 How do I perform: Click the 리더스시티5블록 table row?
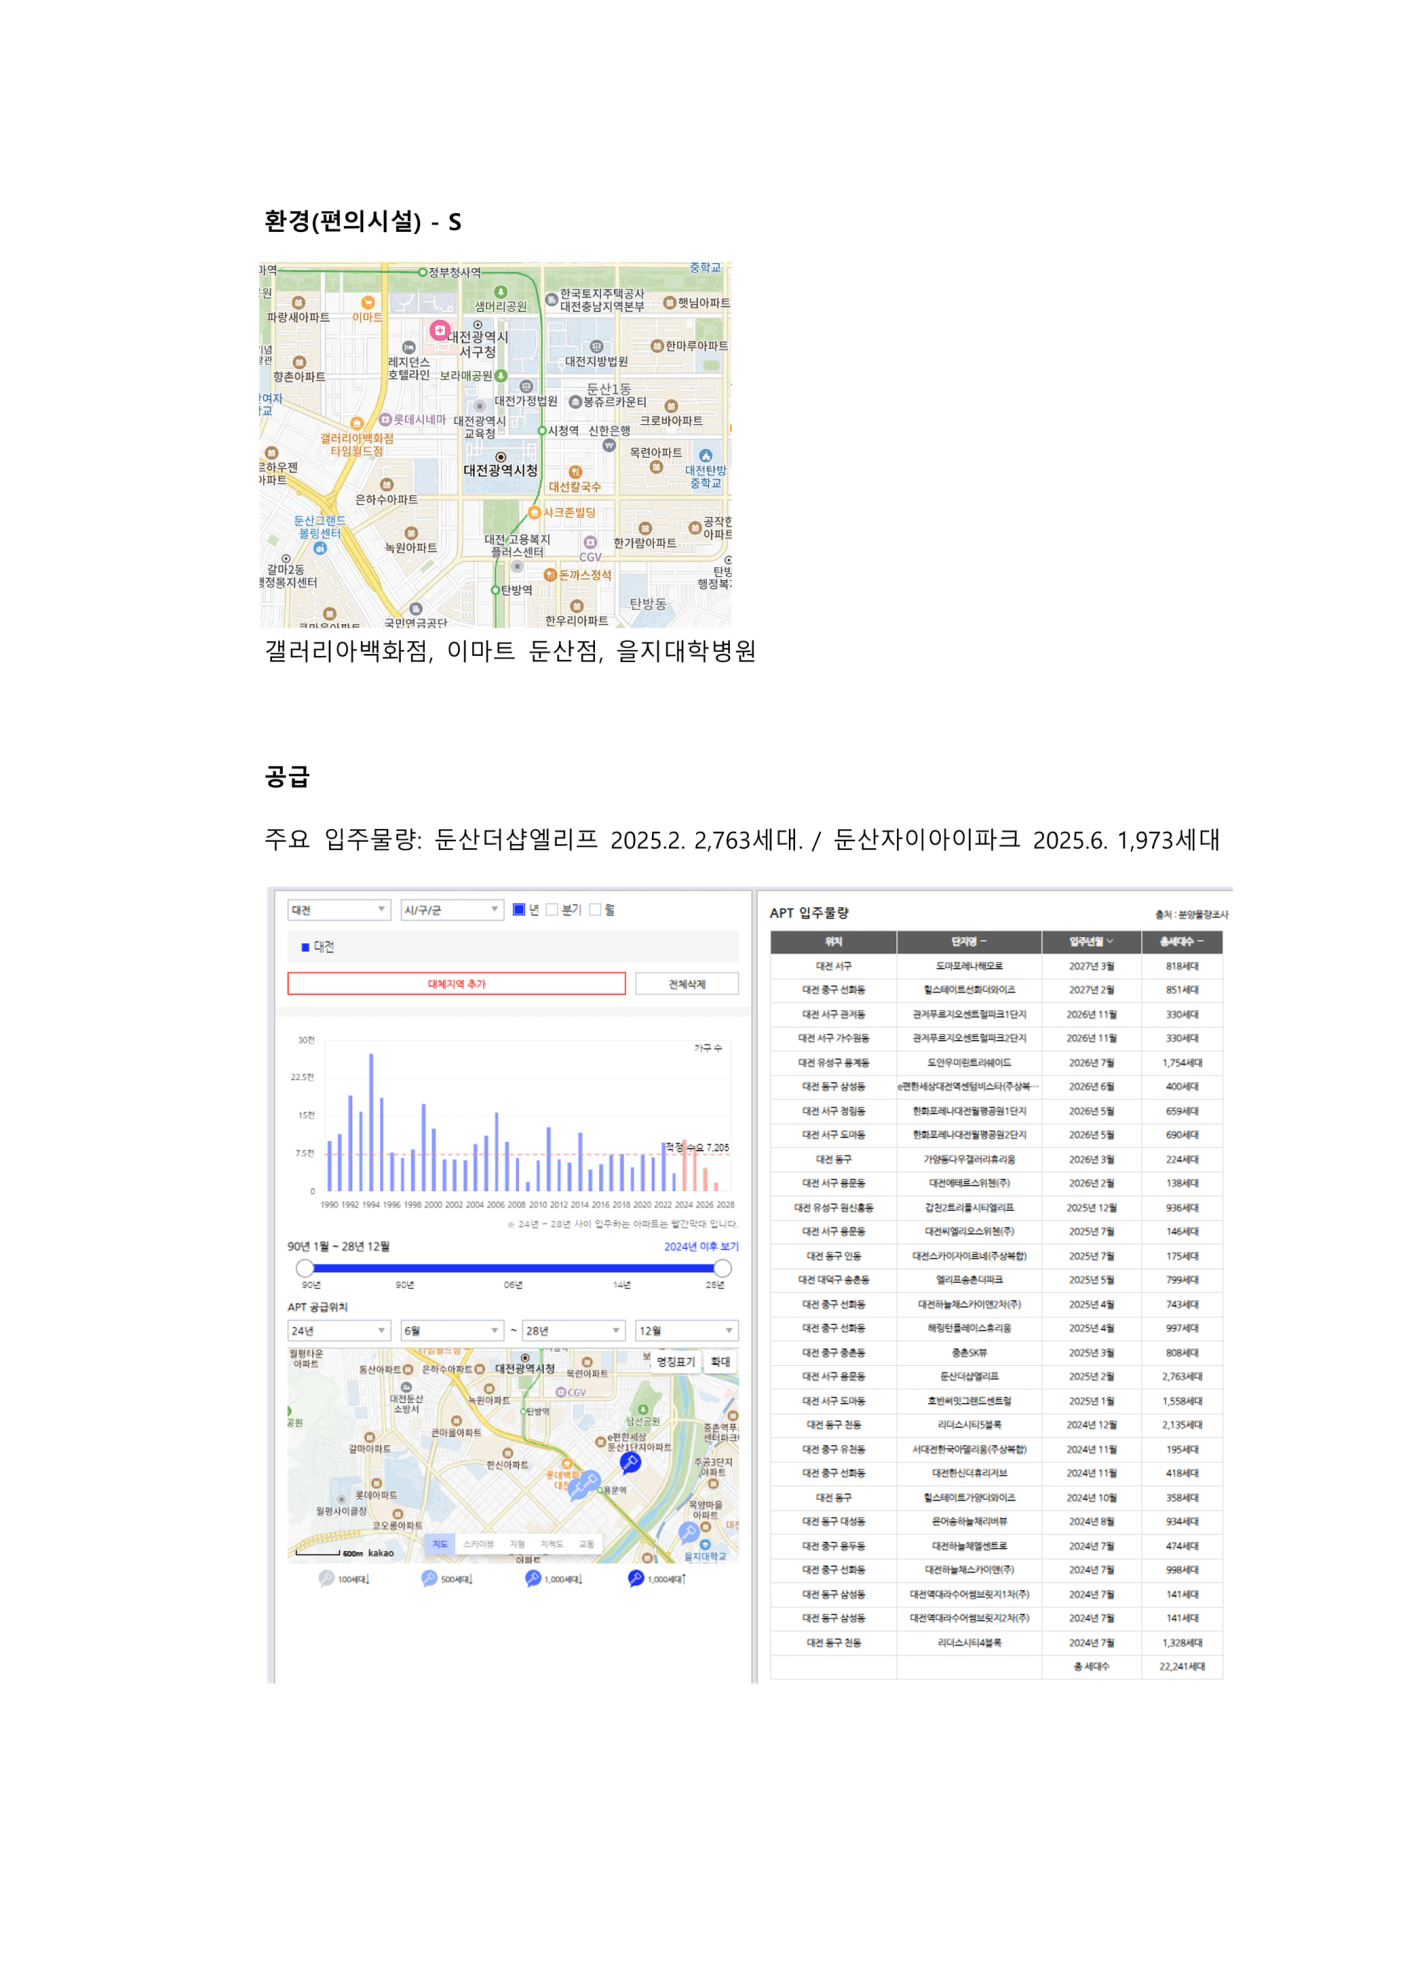[x=996, y=1425]
